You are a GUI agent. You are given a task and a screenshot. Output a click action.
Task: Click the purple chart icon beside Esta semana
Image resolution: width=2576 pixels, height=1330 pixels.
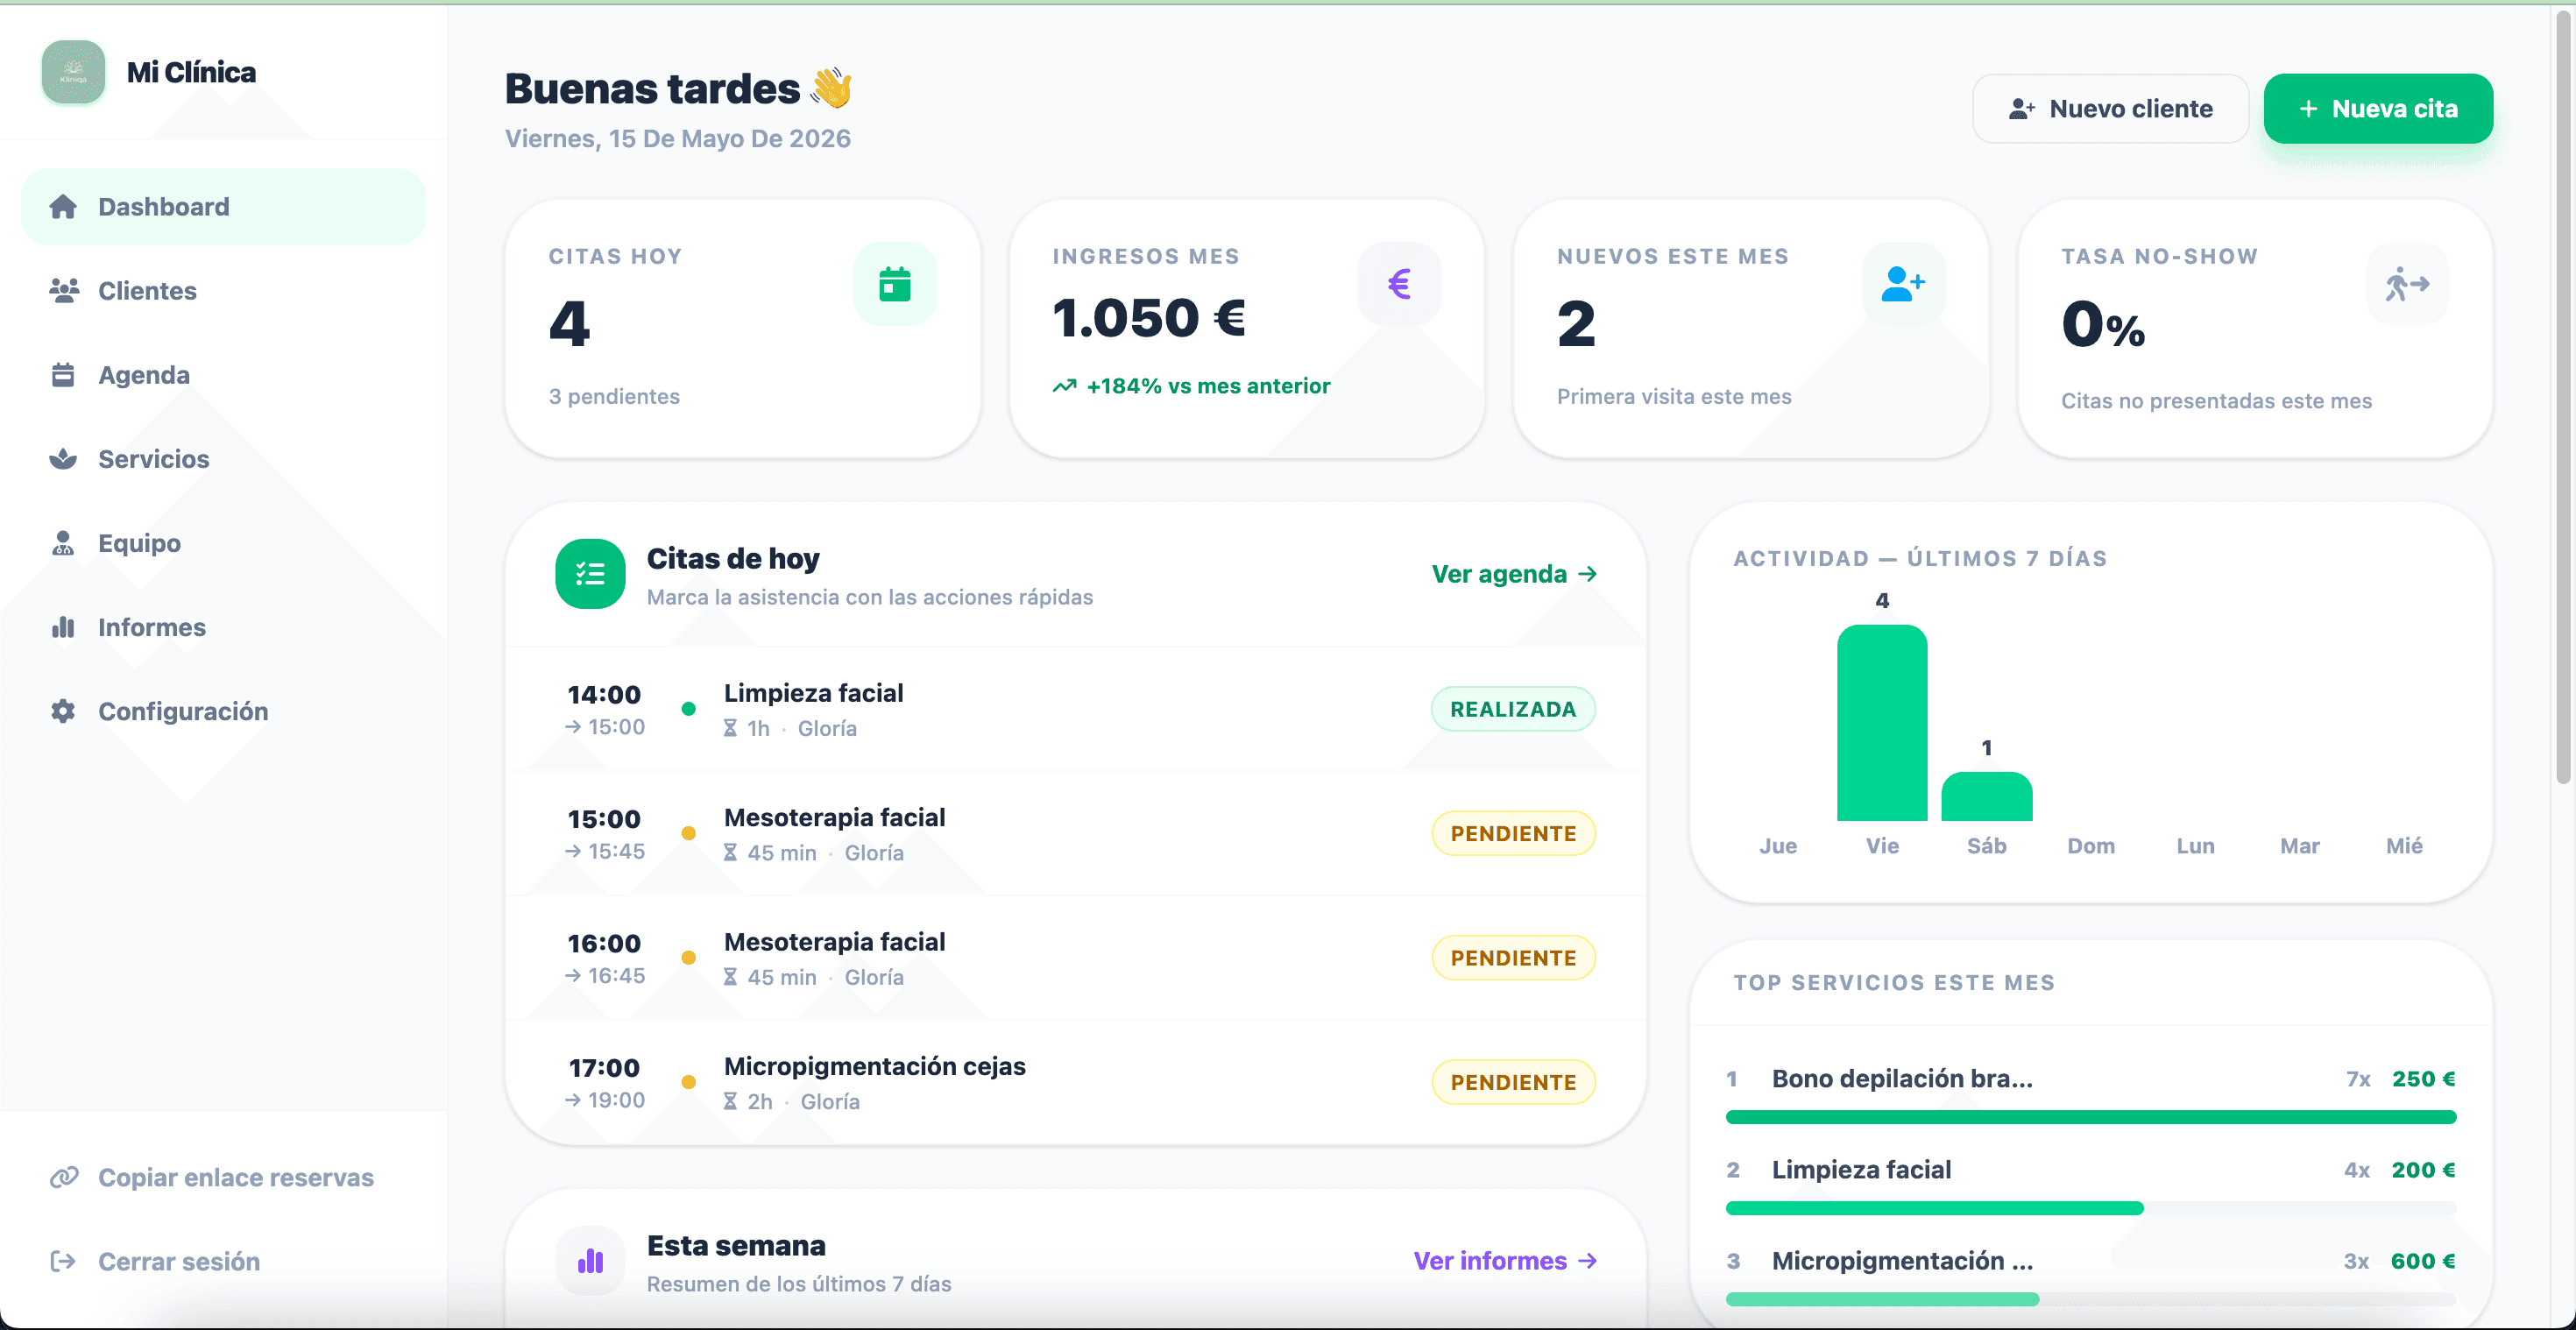click(590, 1261)
